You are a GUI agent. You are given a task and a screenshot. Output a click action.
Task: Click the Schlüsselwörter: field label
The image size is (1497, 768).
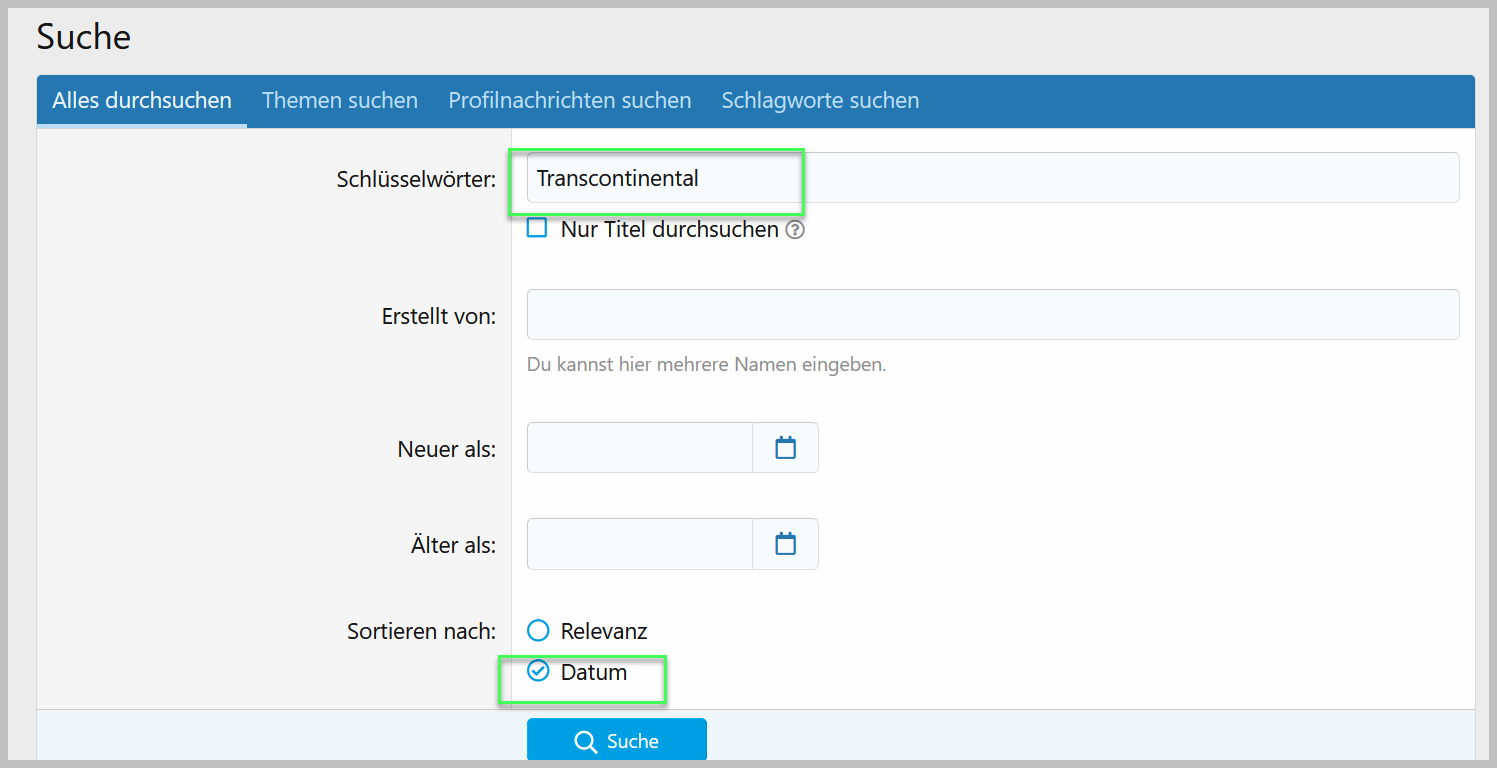point(416,180)
